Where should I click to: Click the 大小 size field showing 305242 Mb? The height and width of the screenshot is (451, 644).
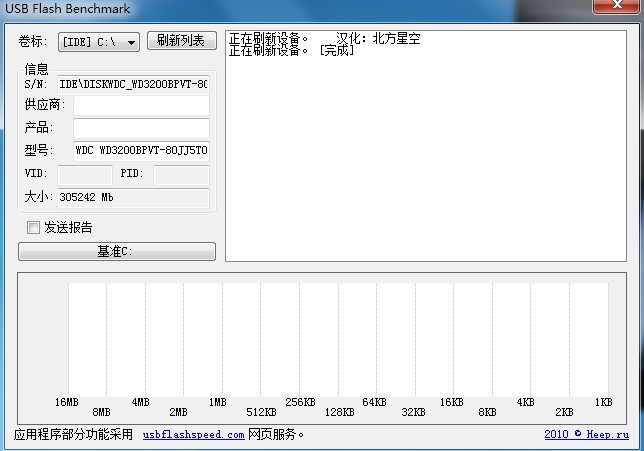tap(132, 198)
